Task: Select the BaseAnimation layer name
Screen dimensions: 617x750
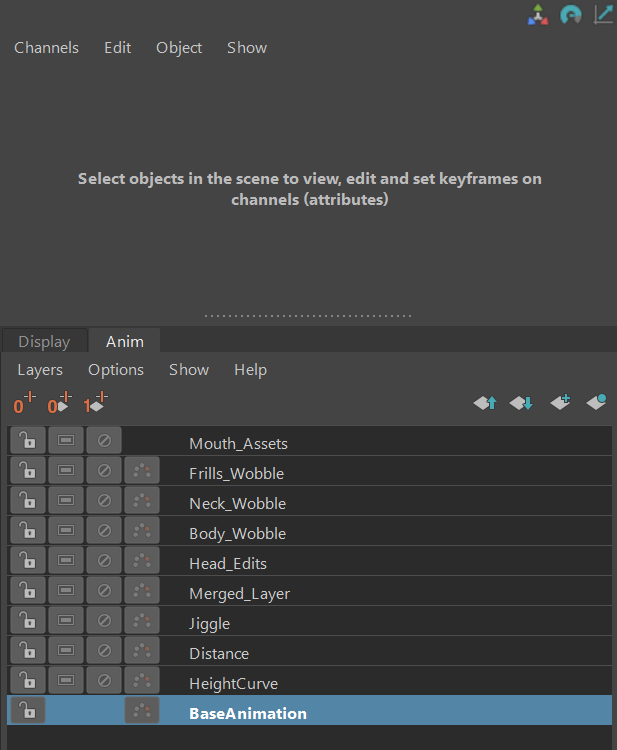Action: coord(248,714)
